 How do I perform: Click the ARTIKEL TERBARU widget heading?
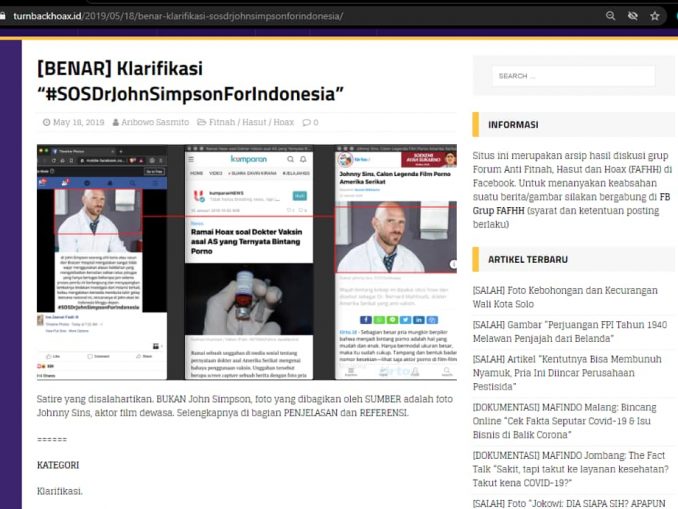pos(528,259)
